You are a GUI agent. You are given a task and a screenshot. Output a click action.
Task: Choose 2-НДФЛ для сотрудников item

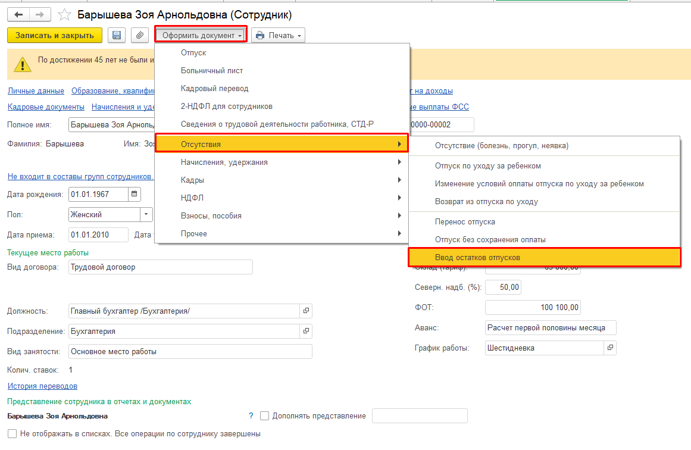(x=281, y=106)
